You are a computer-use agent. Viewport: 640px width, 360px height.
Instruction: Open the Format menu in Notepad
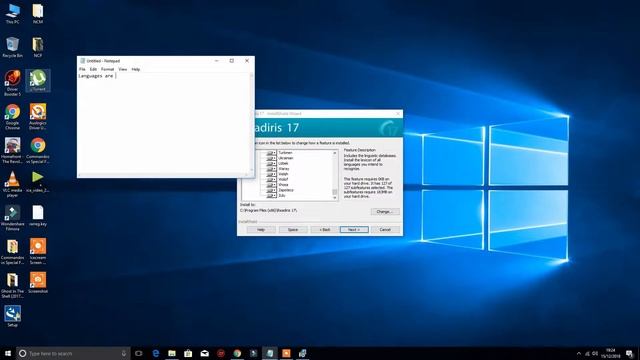pyautogui.click(x=107, y=69)
